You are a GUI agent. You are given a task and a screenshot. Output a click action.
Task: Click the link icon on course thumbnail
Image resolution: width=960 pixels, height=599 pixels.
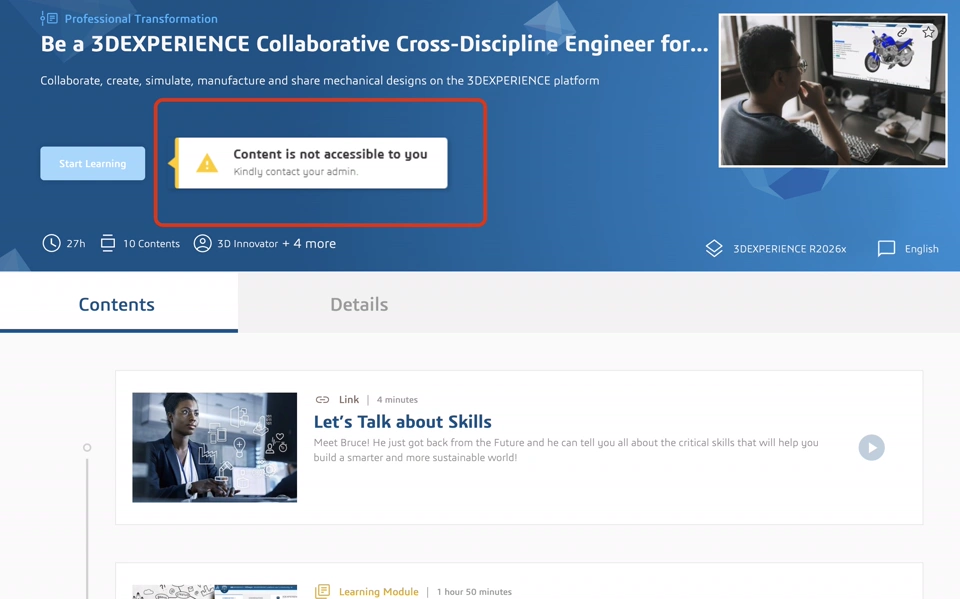click(902, 32)
